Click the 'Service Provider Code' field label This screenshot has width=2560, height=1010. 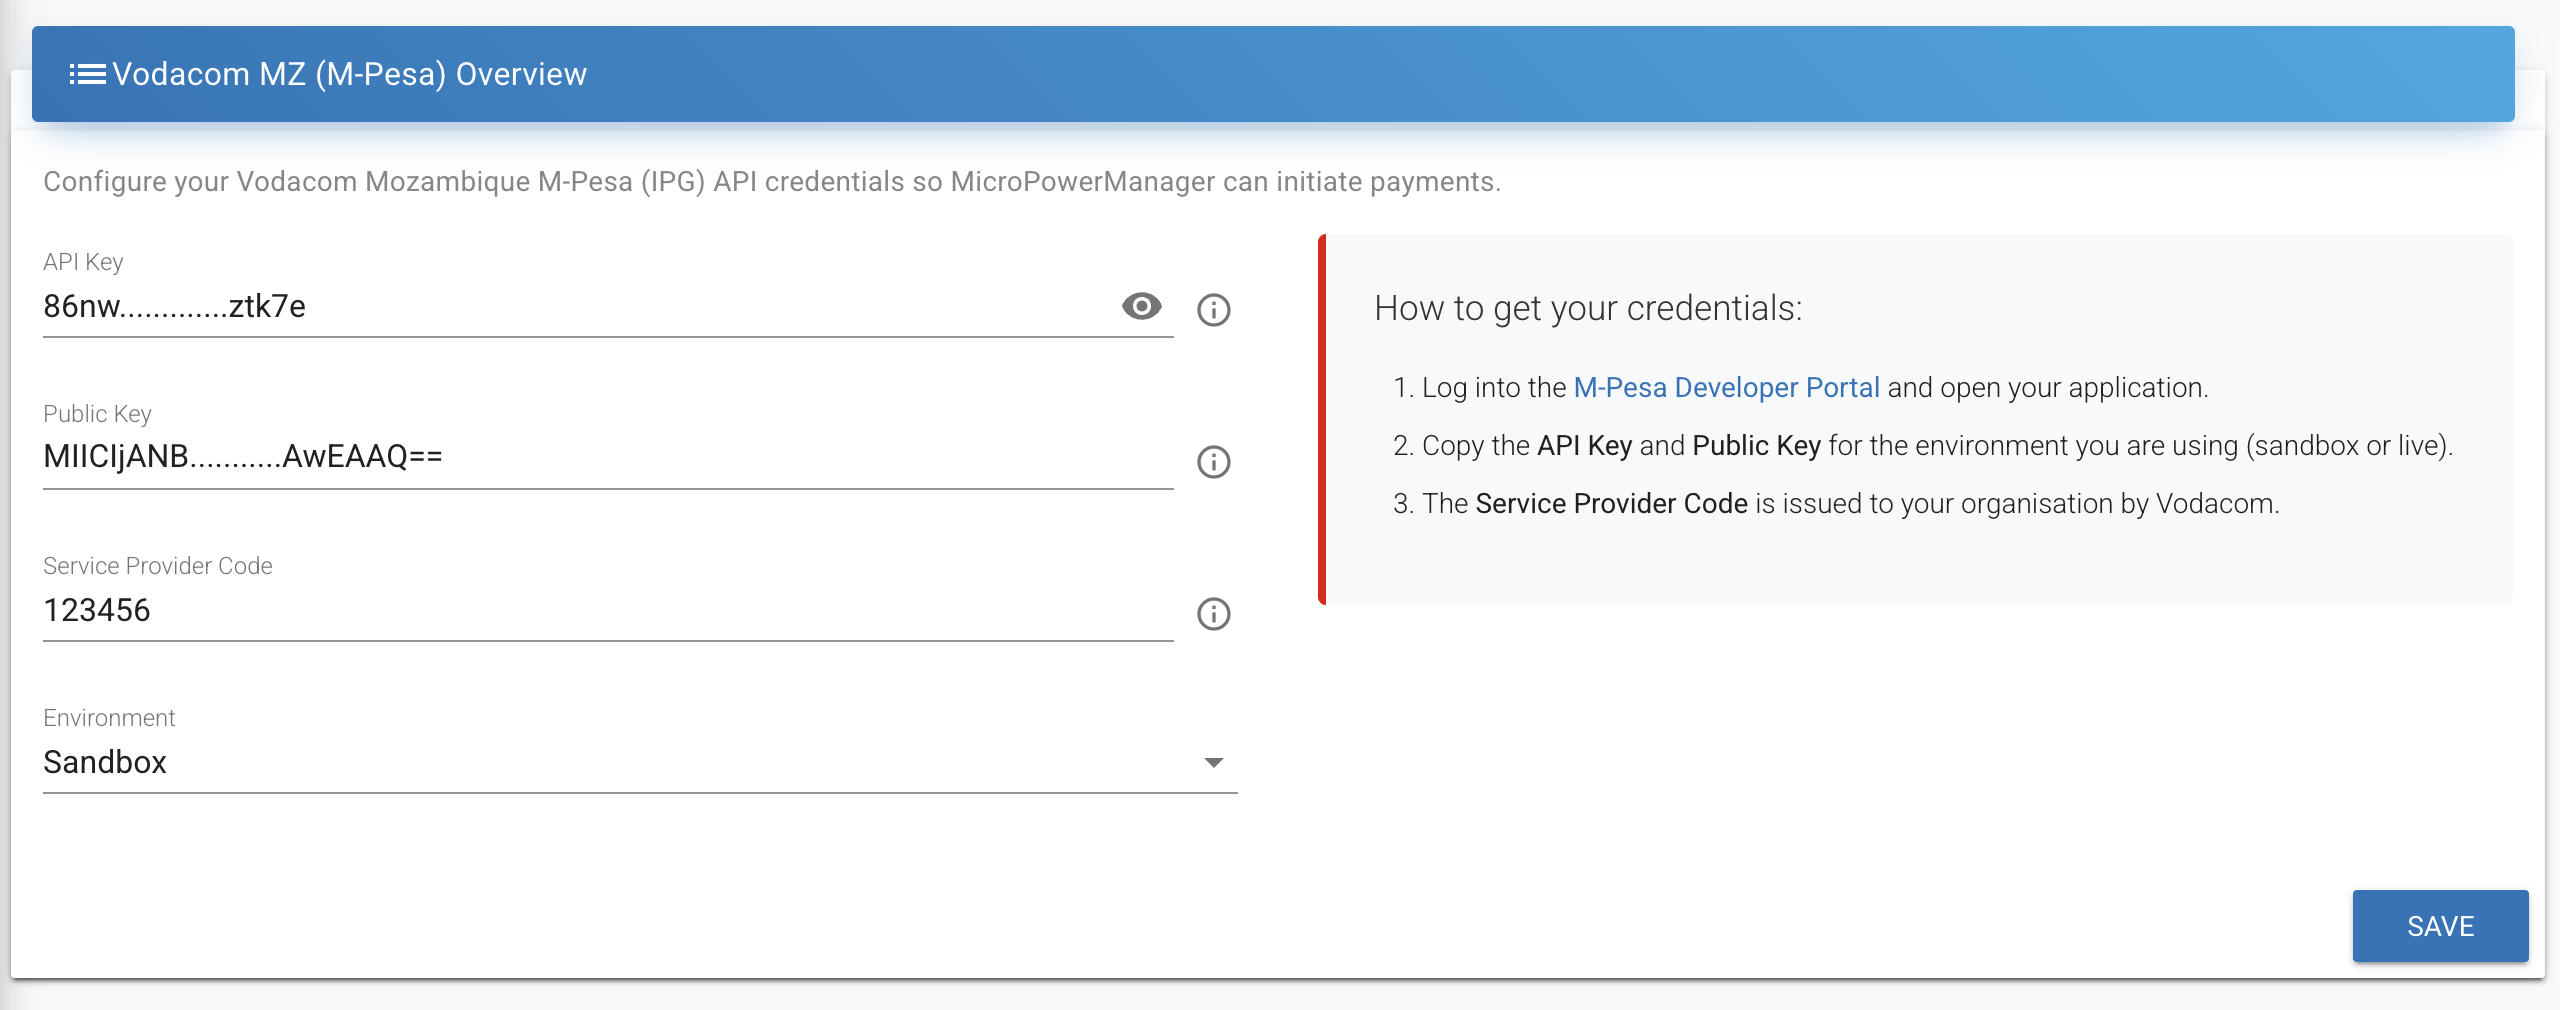[158, 566]
